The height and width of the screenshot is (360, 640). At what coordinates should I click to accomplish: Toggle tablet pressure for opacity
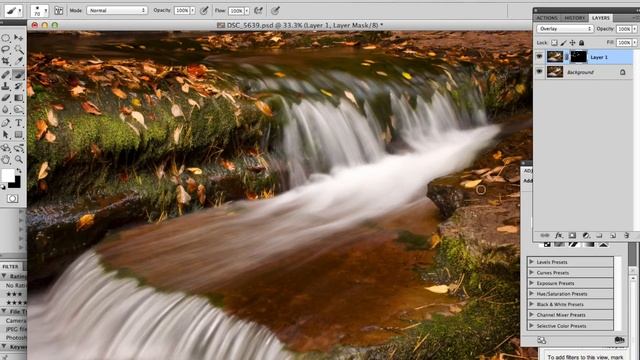pyautogui.click(x=204, y=11)
